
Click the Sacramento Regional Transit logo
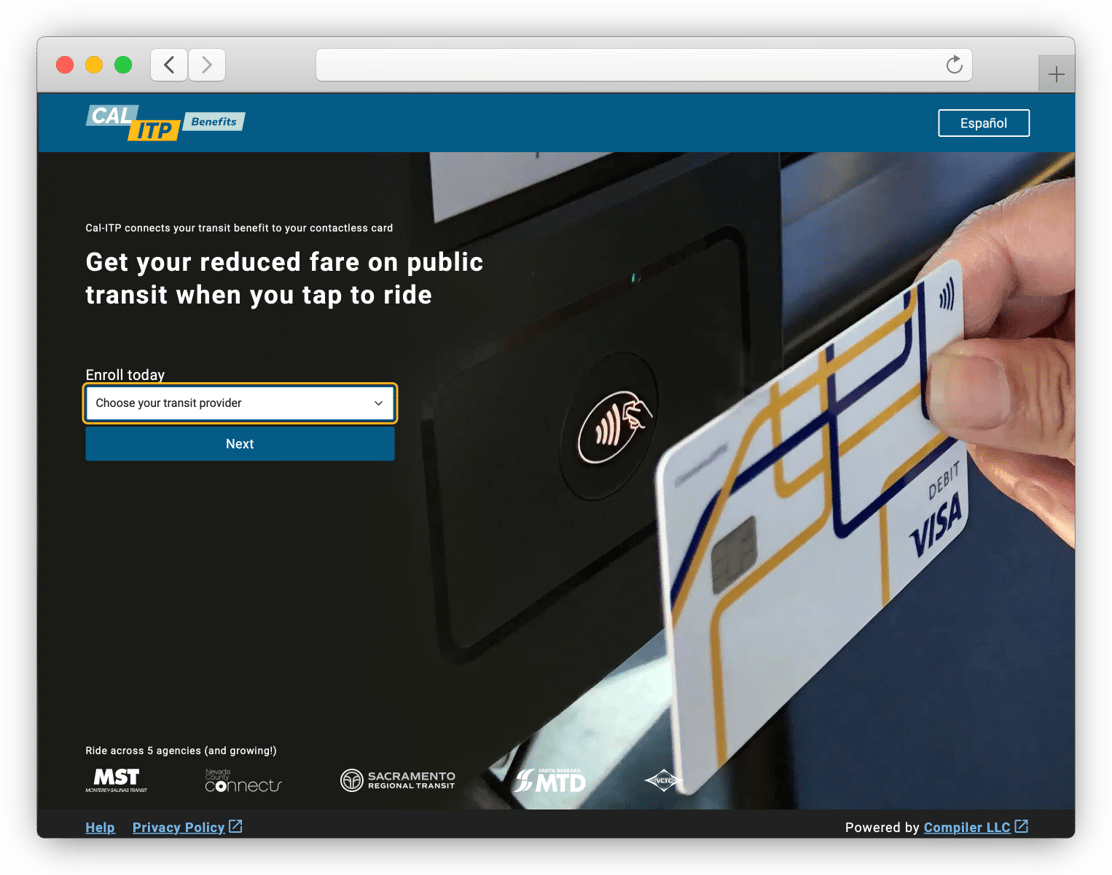(x=397, y=780)
